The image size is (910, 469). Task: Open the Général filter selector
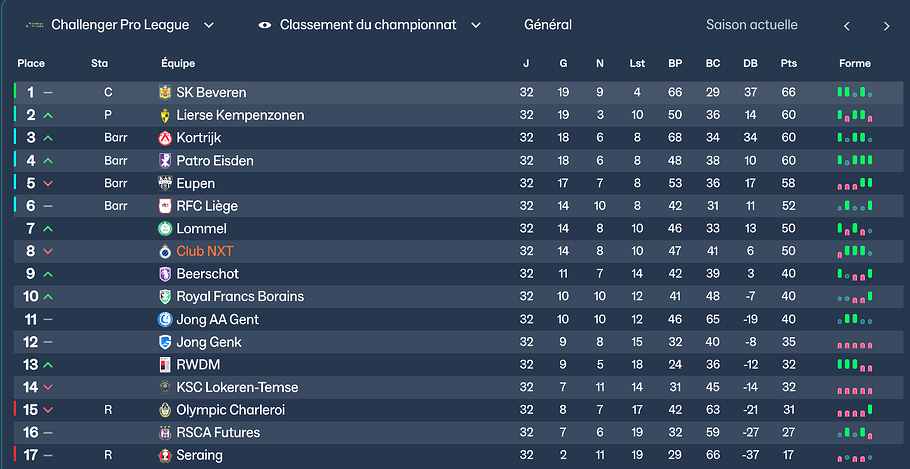point(548,25)
